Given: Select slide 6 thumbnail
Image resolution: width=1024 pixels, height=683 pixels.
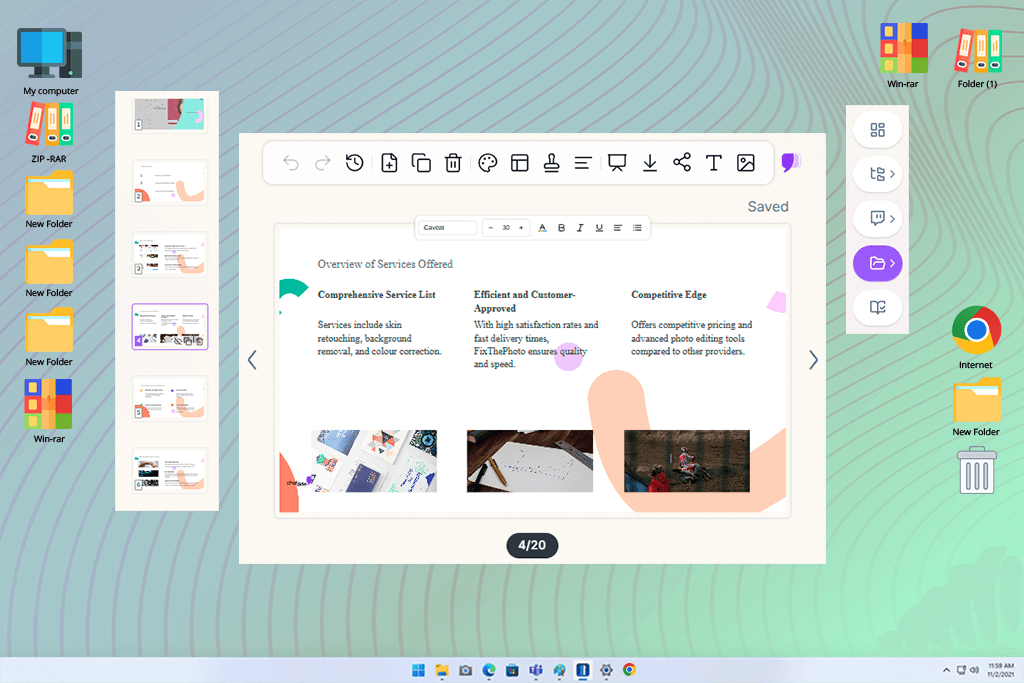Looking at the screenshot, I should [x=170, y=470].
